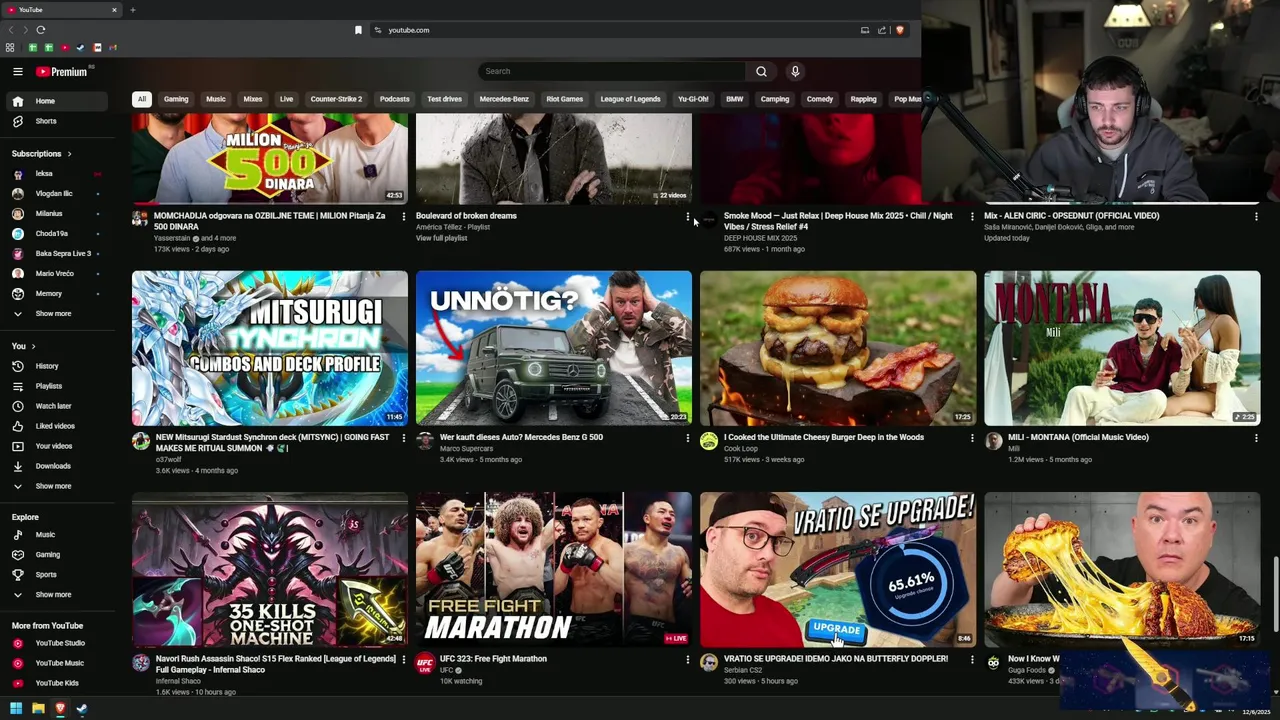Open the Mario Vrećo subscription channel
This screenshot has height=720, width=1280.
click(56, 274)
